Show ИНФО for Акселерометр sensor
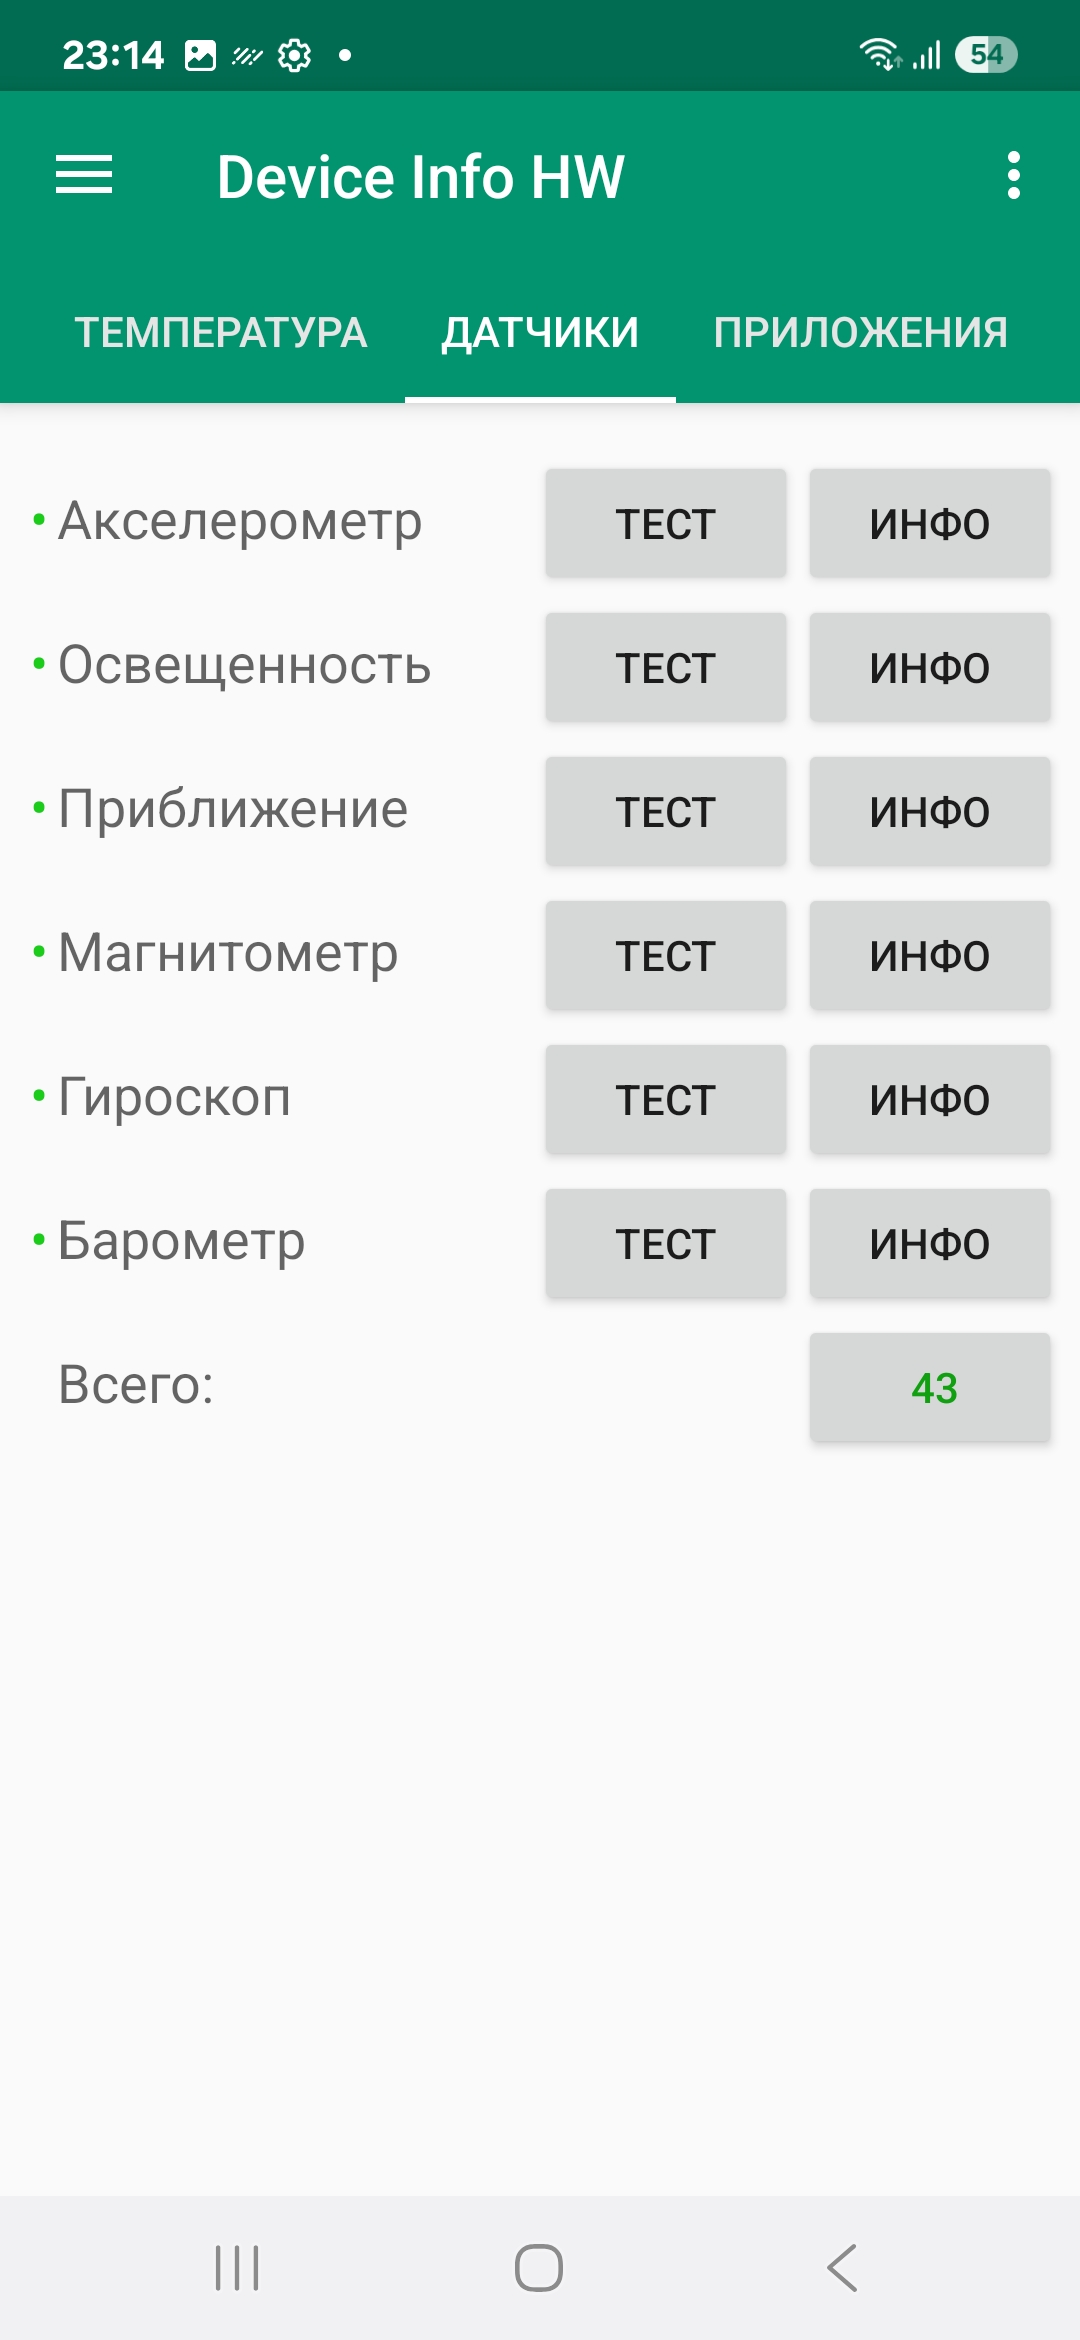 [x=929, y=524]
